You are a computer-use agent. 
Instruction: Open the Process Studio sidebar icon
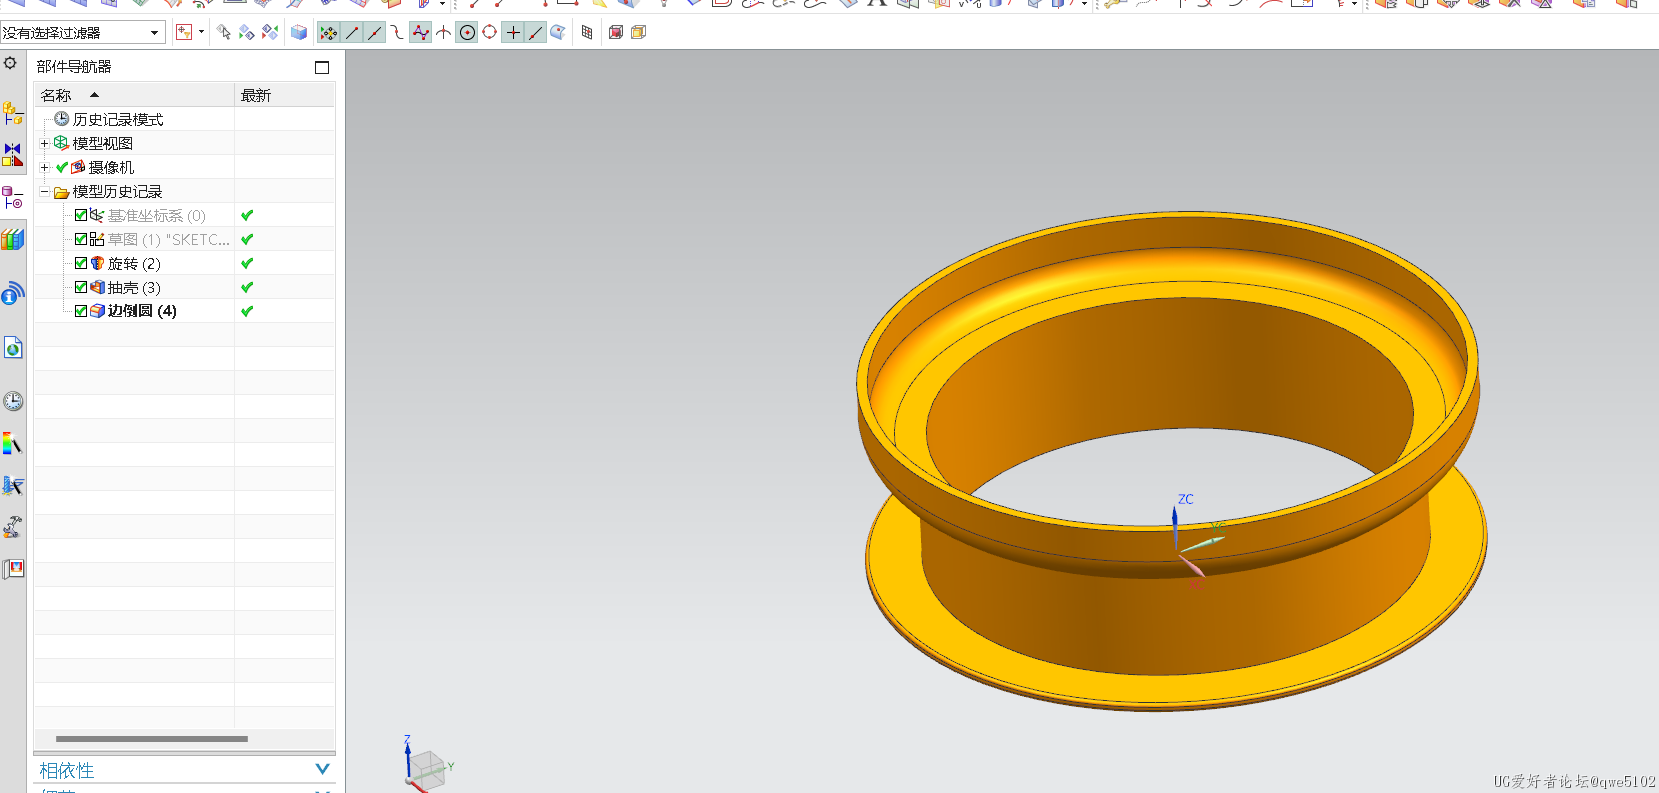12,485
